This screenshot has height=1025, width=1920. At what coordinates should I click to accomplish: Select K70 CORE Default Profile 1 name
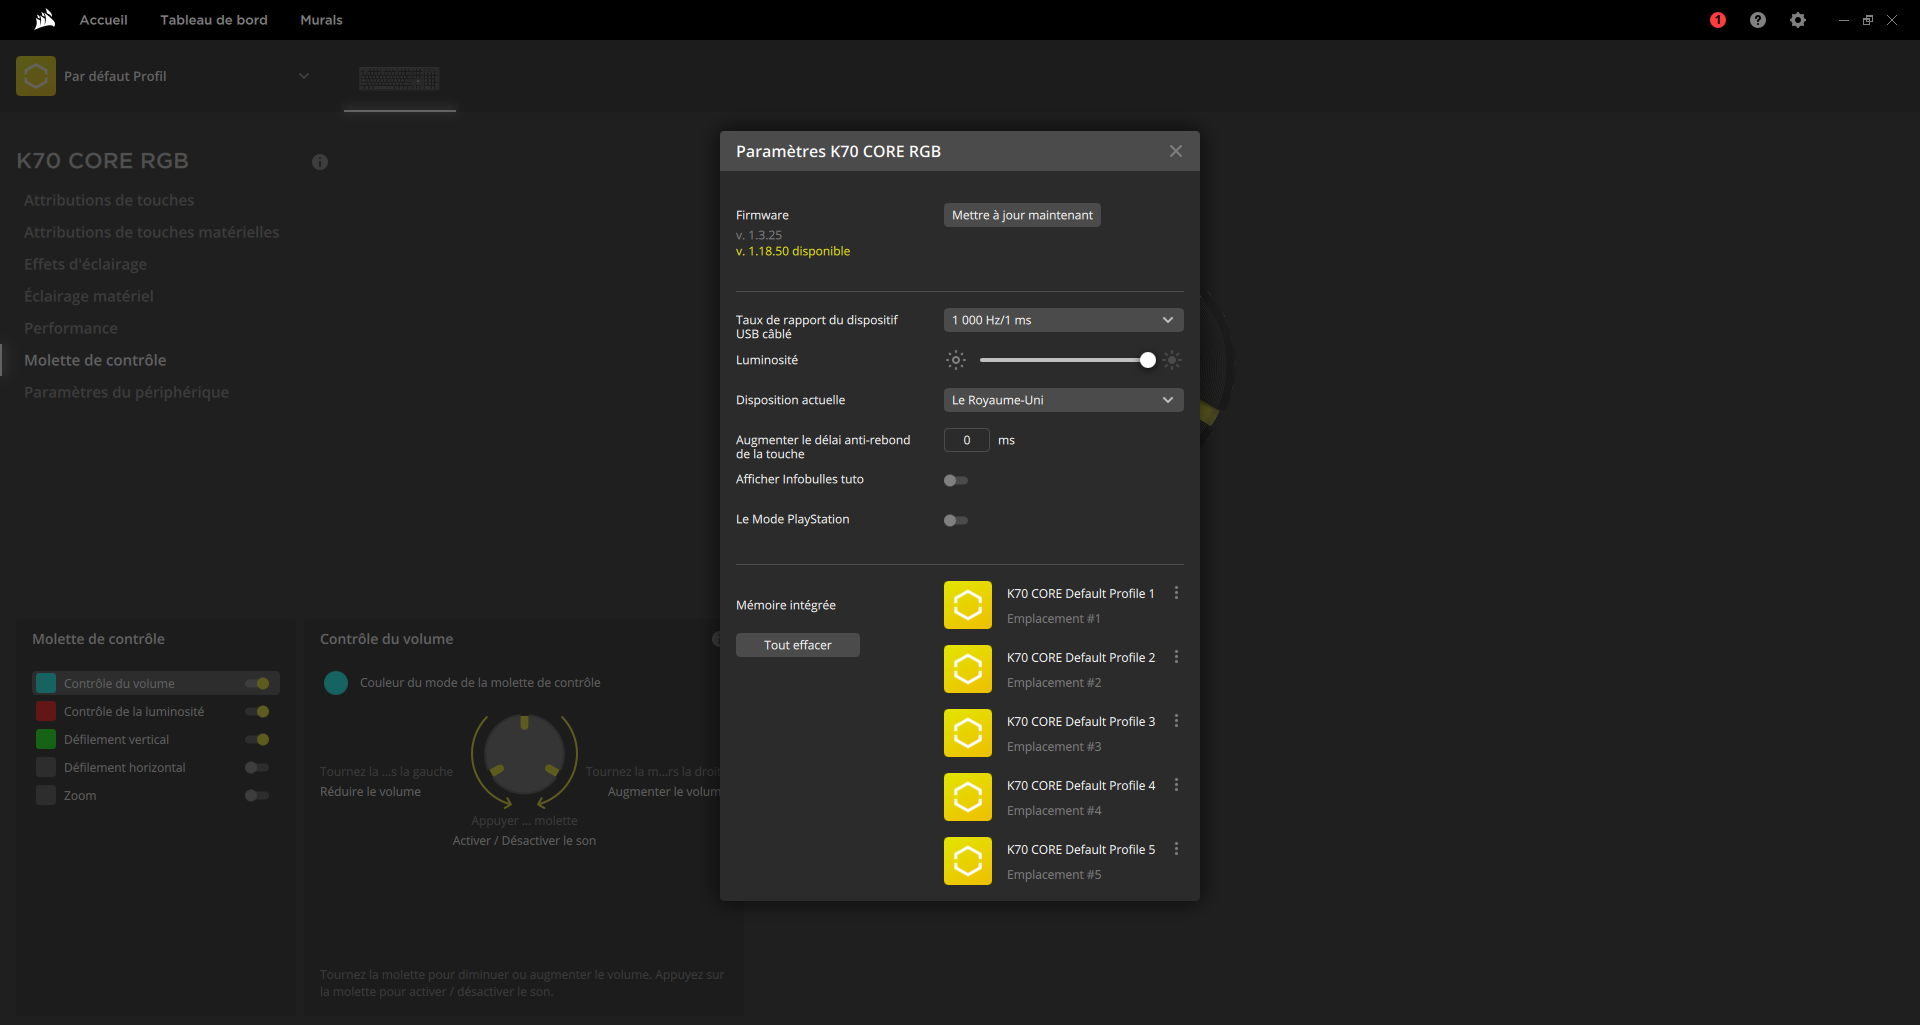(x=1081, y=593)
